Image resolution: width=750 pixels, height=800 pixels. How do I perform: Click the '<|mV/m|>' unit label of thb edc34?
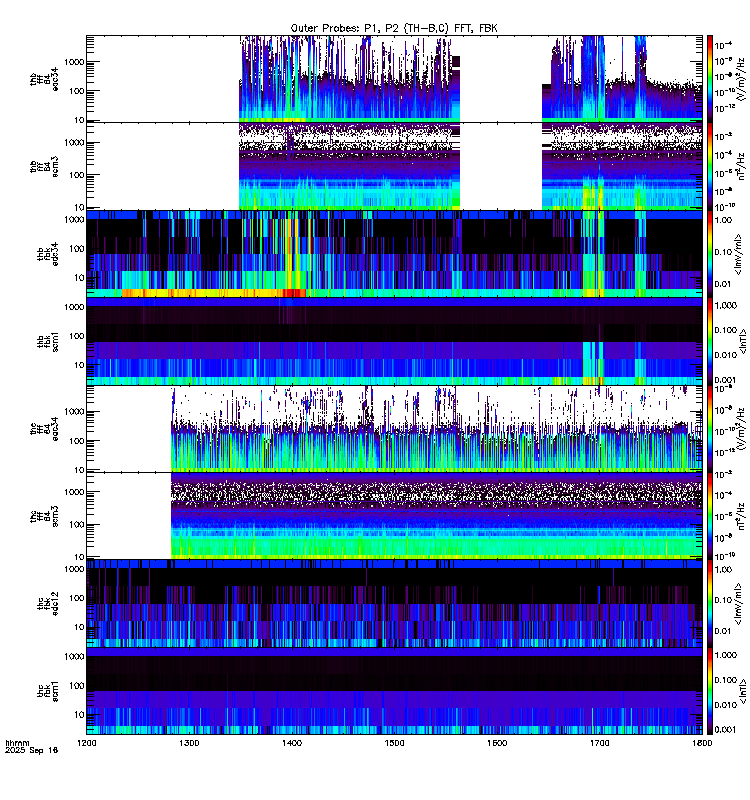738,254
